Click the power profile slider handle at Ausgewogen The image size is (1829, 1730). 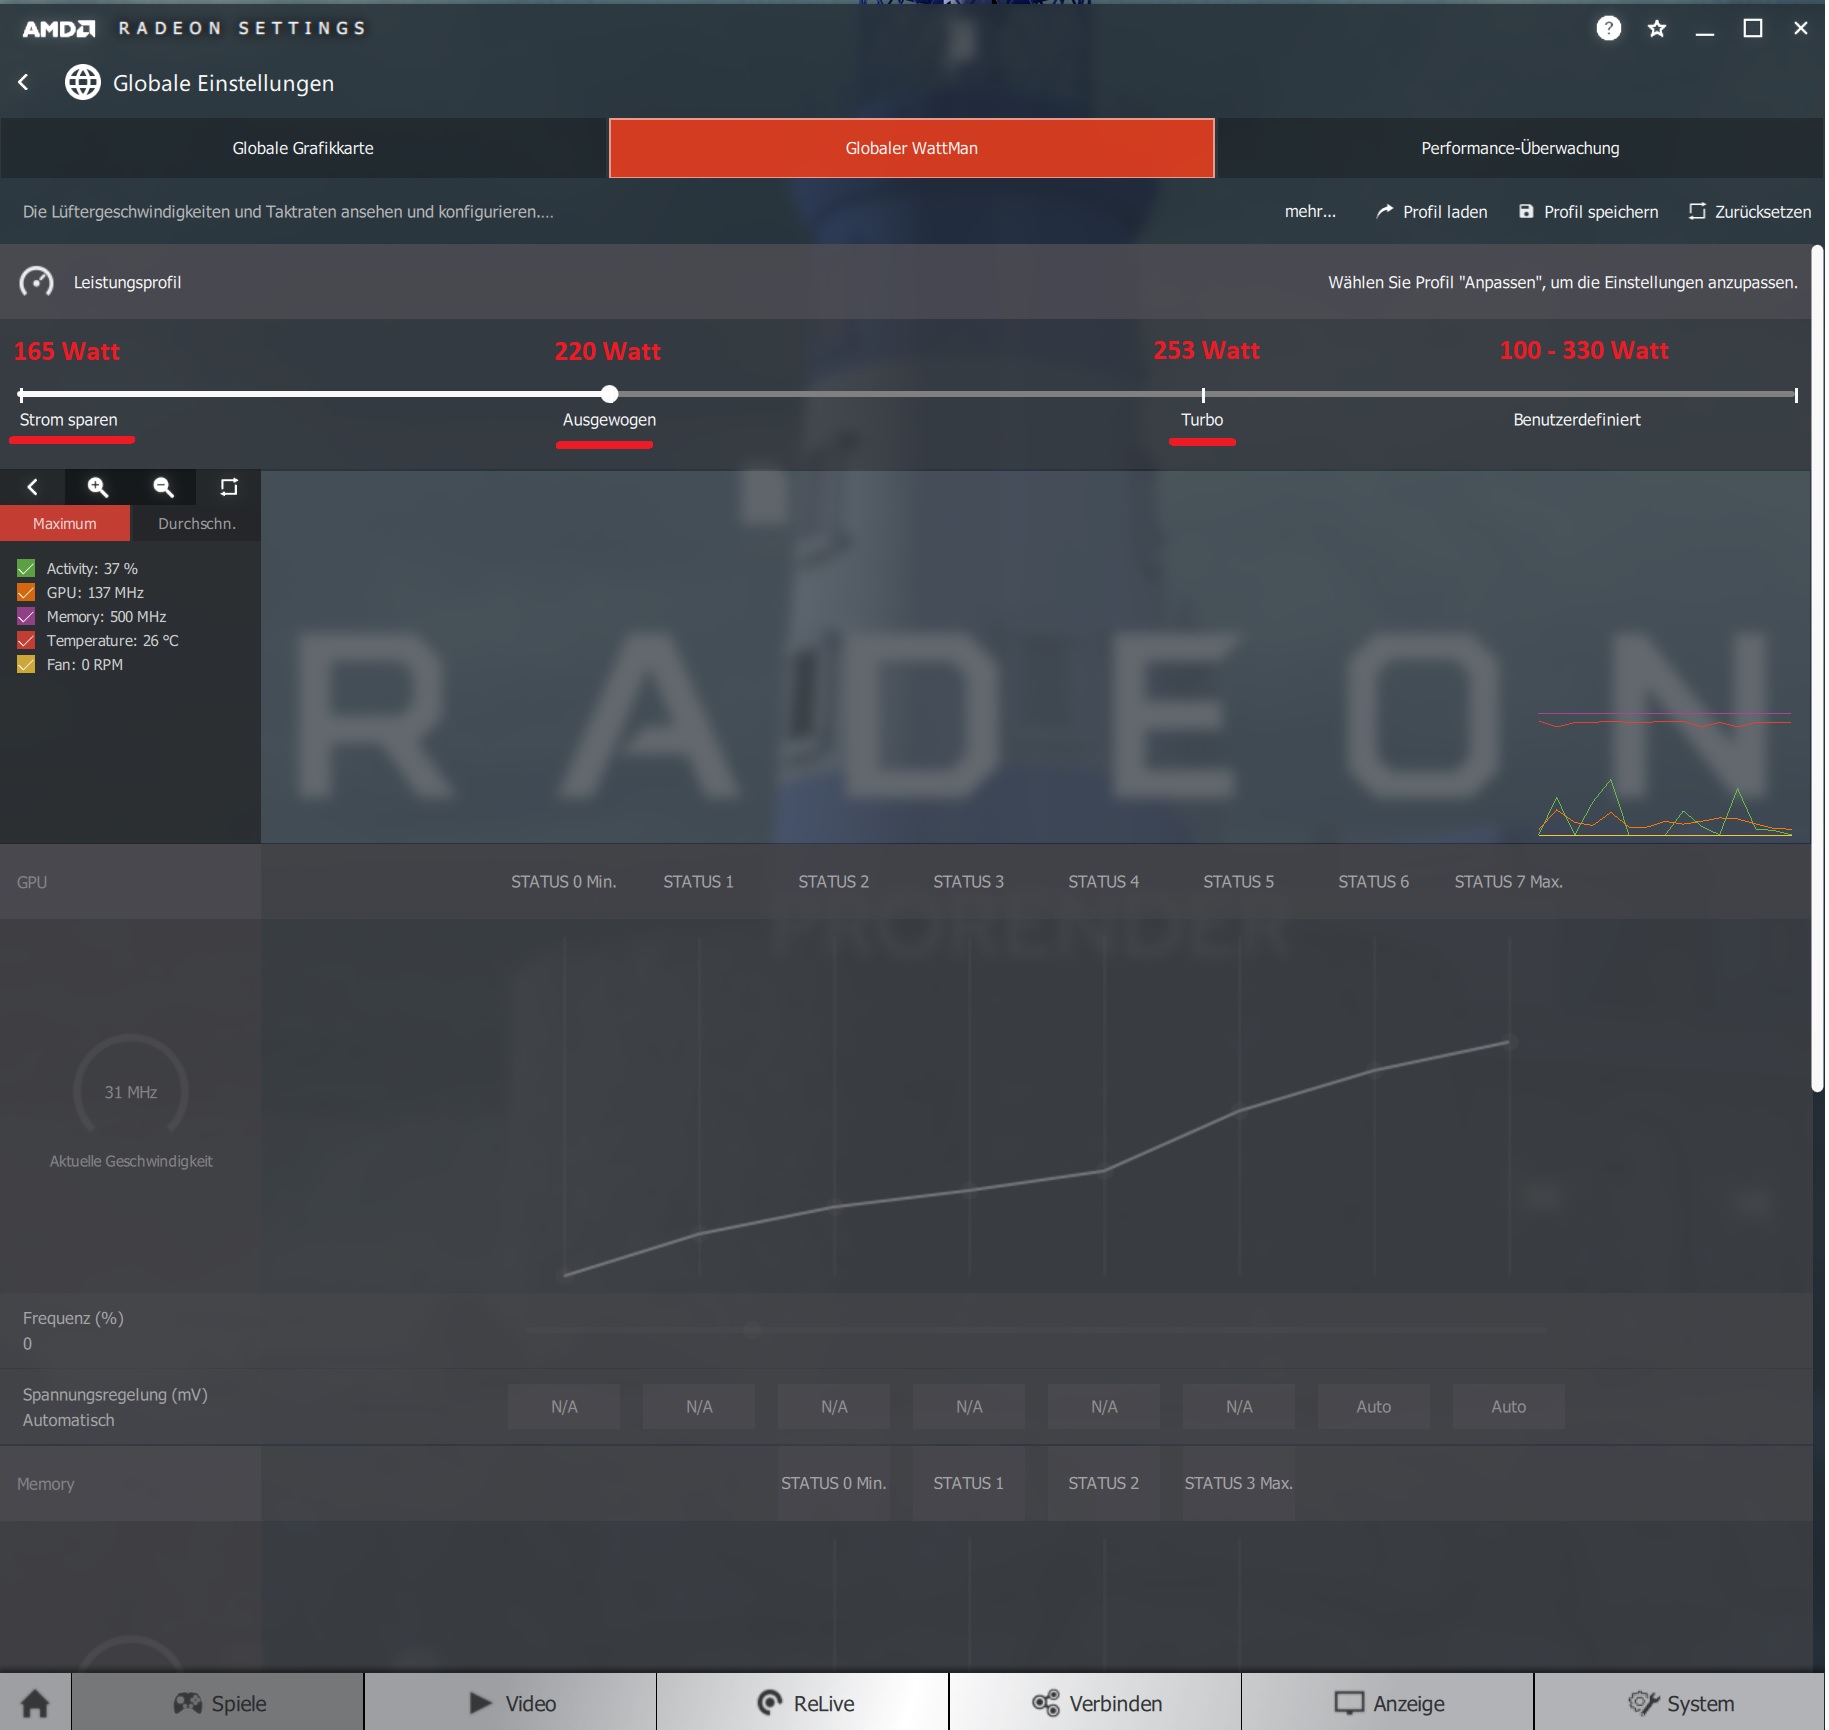pos(609,394)
